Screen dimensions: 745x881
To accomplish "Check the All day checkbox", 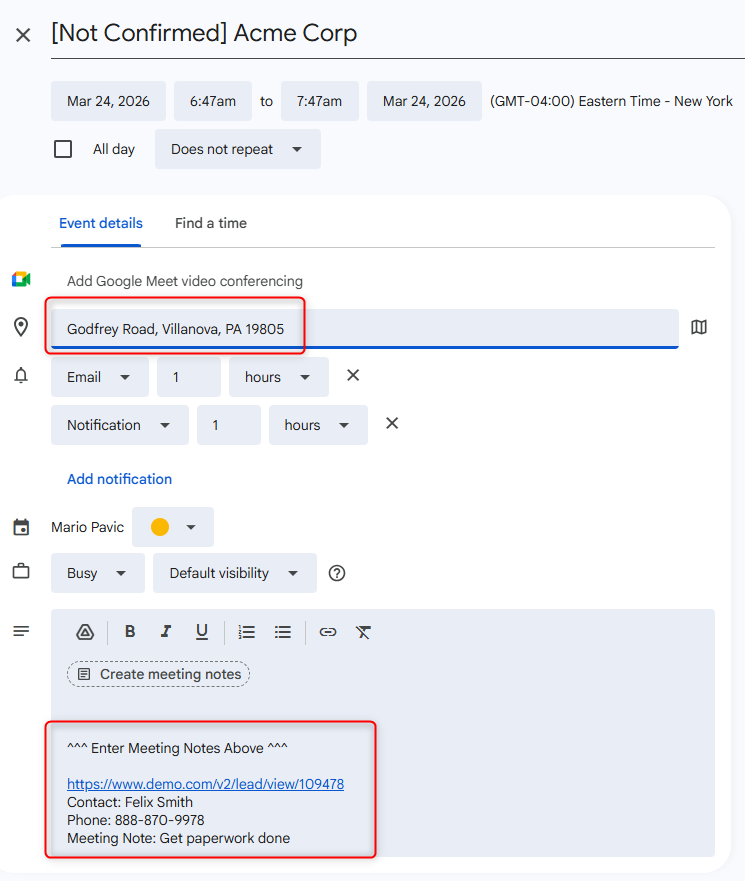I will (x=63, y=149).
